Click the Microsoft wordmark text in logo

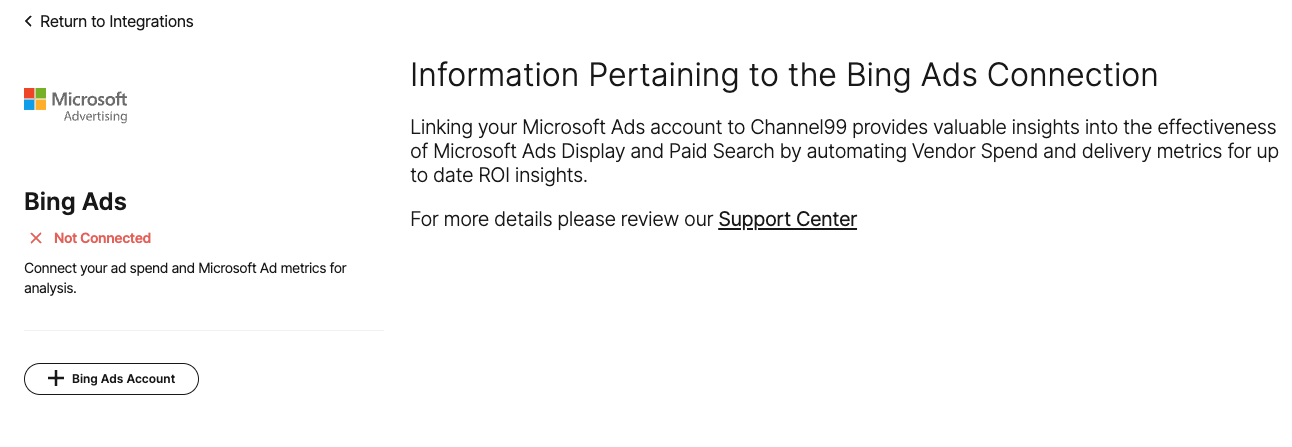point(90,99)
